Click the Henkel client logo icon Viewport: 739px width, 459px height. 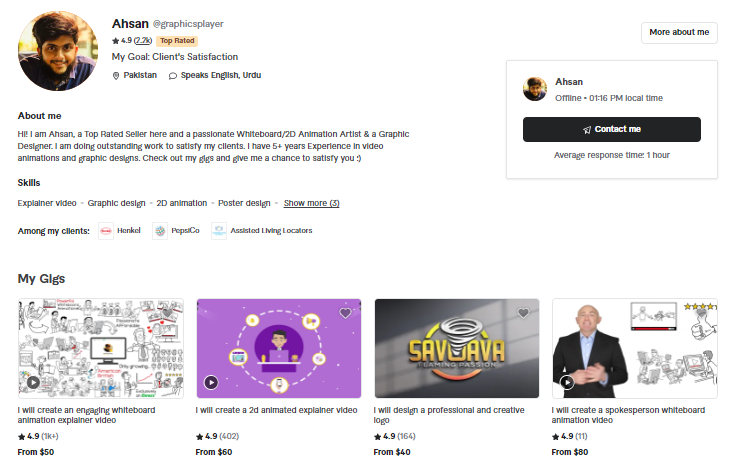tap(106, 231)
